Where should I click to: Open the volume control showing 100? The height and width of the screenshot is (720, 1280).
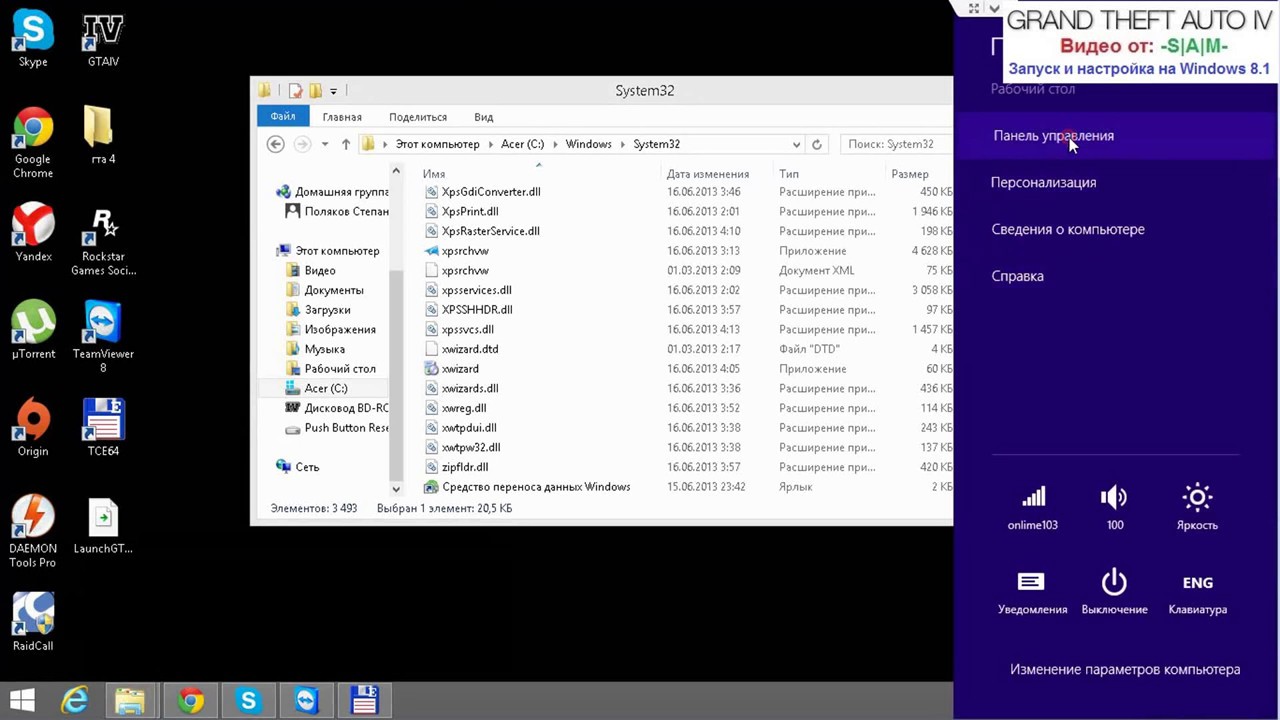[x=1114, y=507]
